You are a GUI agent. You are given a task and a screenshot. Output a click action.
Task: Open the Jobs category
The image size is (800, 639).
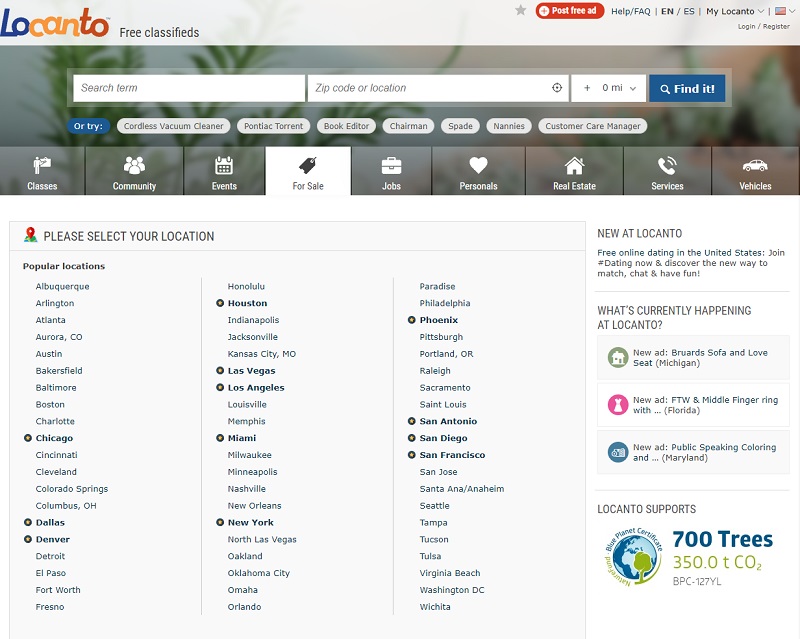[391, 171]
